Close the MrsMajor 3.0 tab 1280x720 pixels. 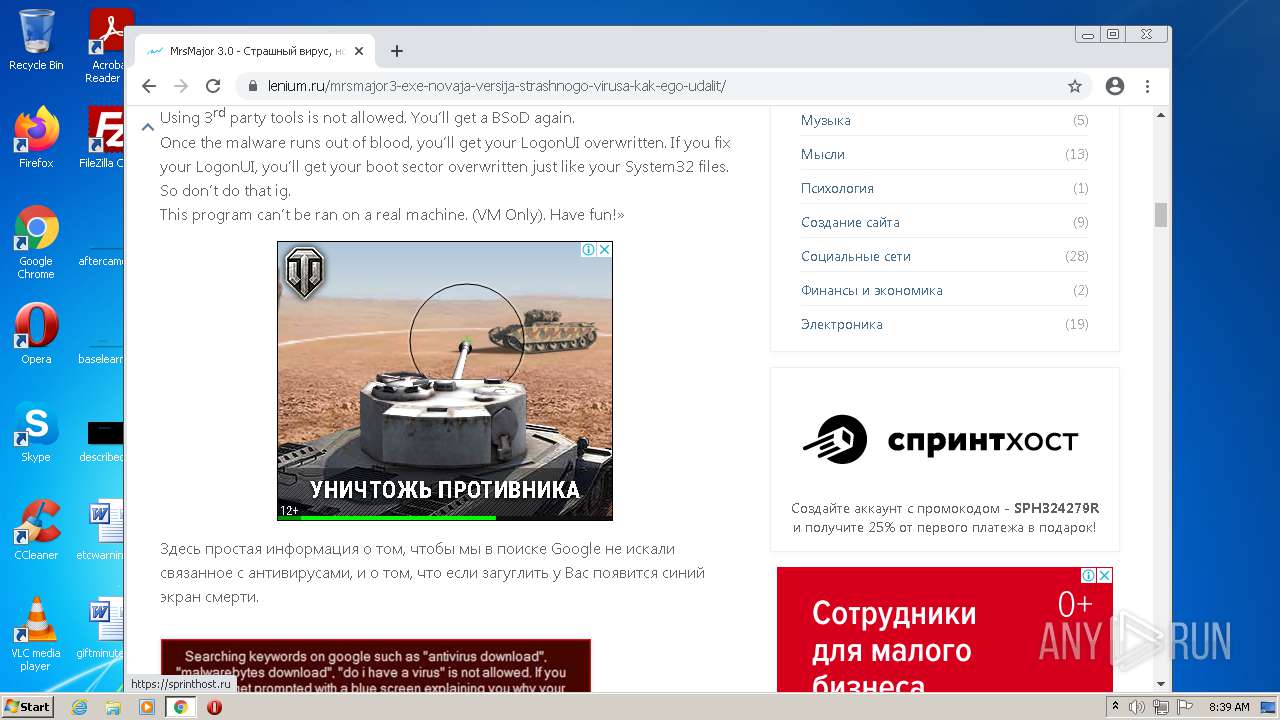tap(359, 51)
